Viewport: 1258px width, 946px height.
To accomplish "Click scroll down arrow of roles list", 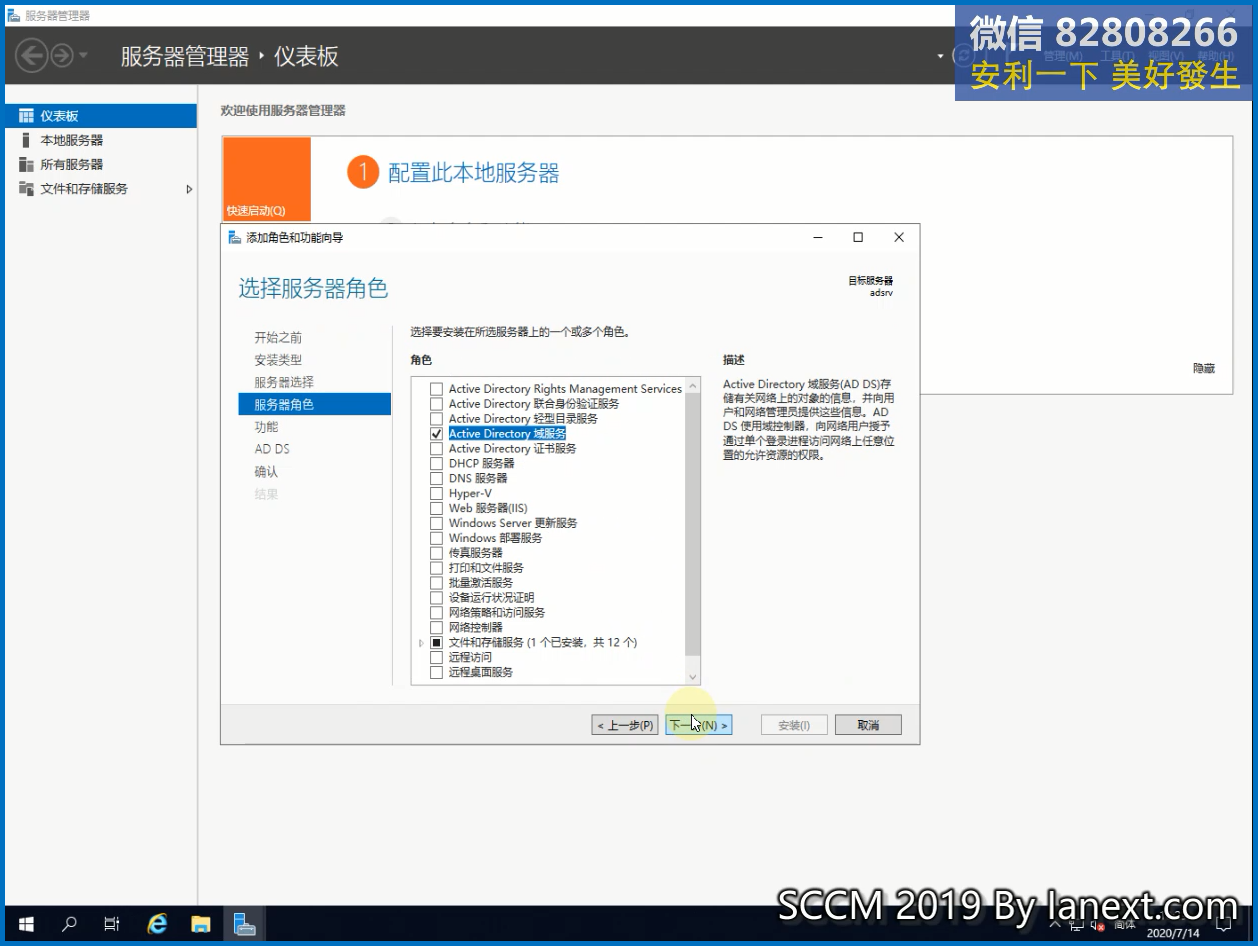I will point(693,677).
